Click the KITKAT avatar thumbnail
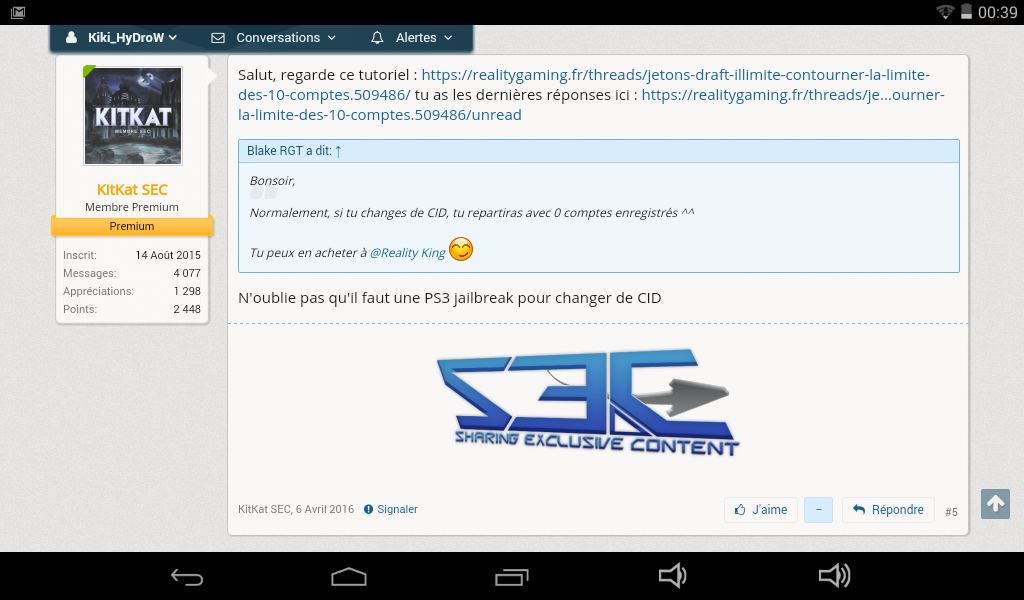This screenshot has width=1024, height=600. click(x=133, y=116)
